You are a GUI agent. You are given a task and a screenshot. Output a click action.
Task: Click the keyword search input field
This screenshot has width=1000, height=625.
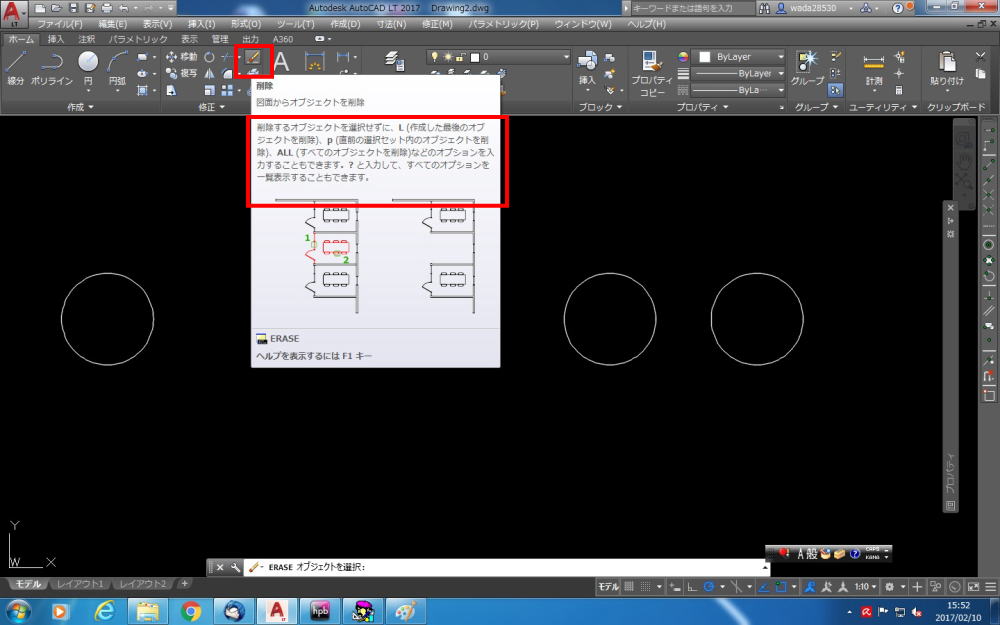click(692, 8)
